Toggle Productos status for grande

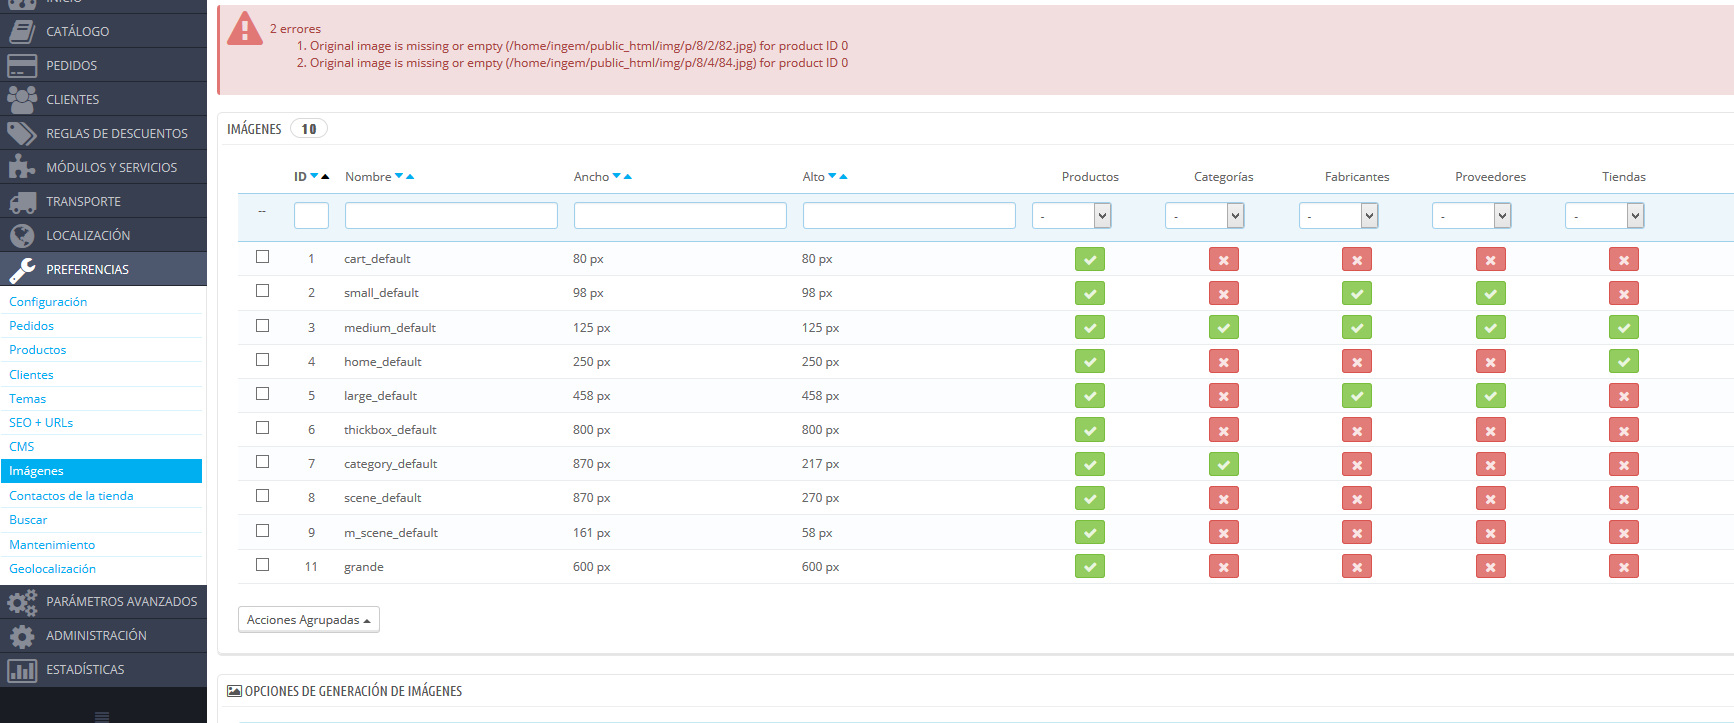[1090, 566]
